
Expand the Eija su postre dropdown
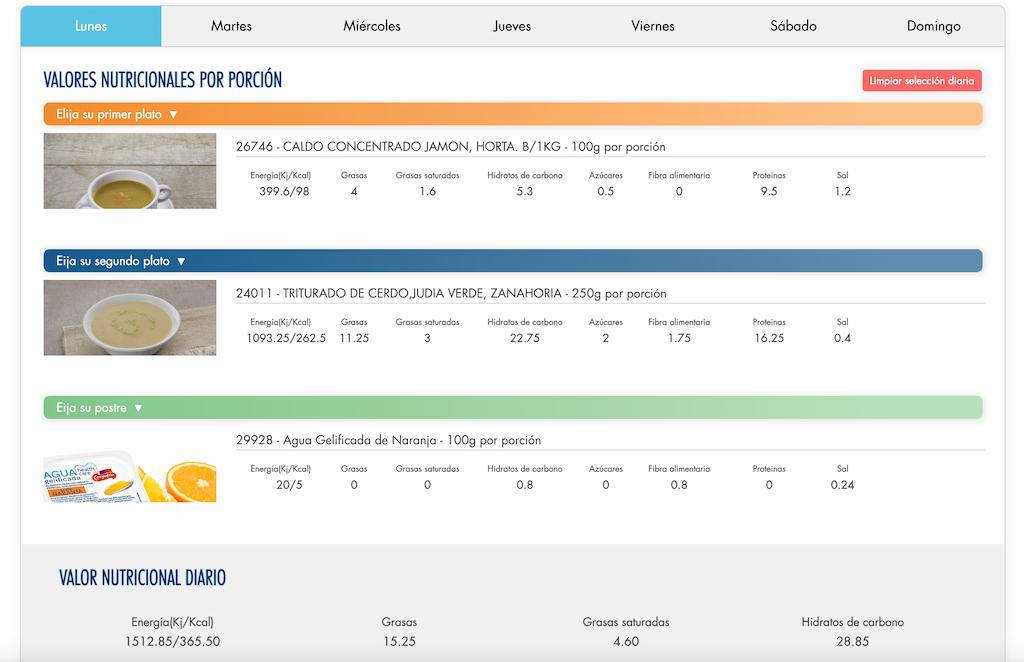click(x=93, y=407)
